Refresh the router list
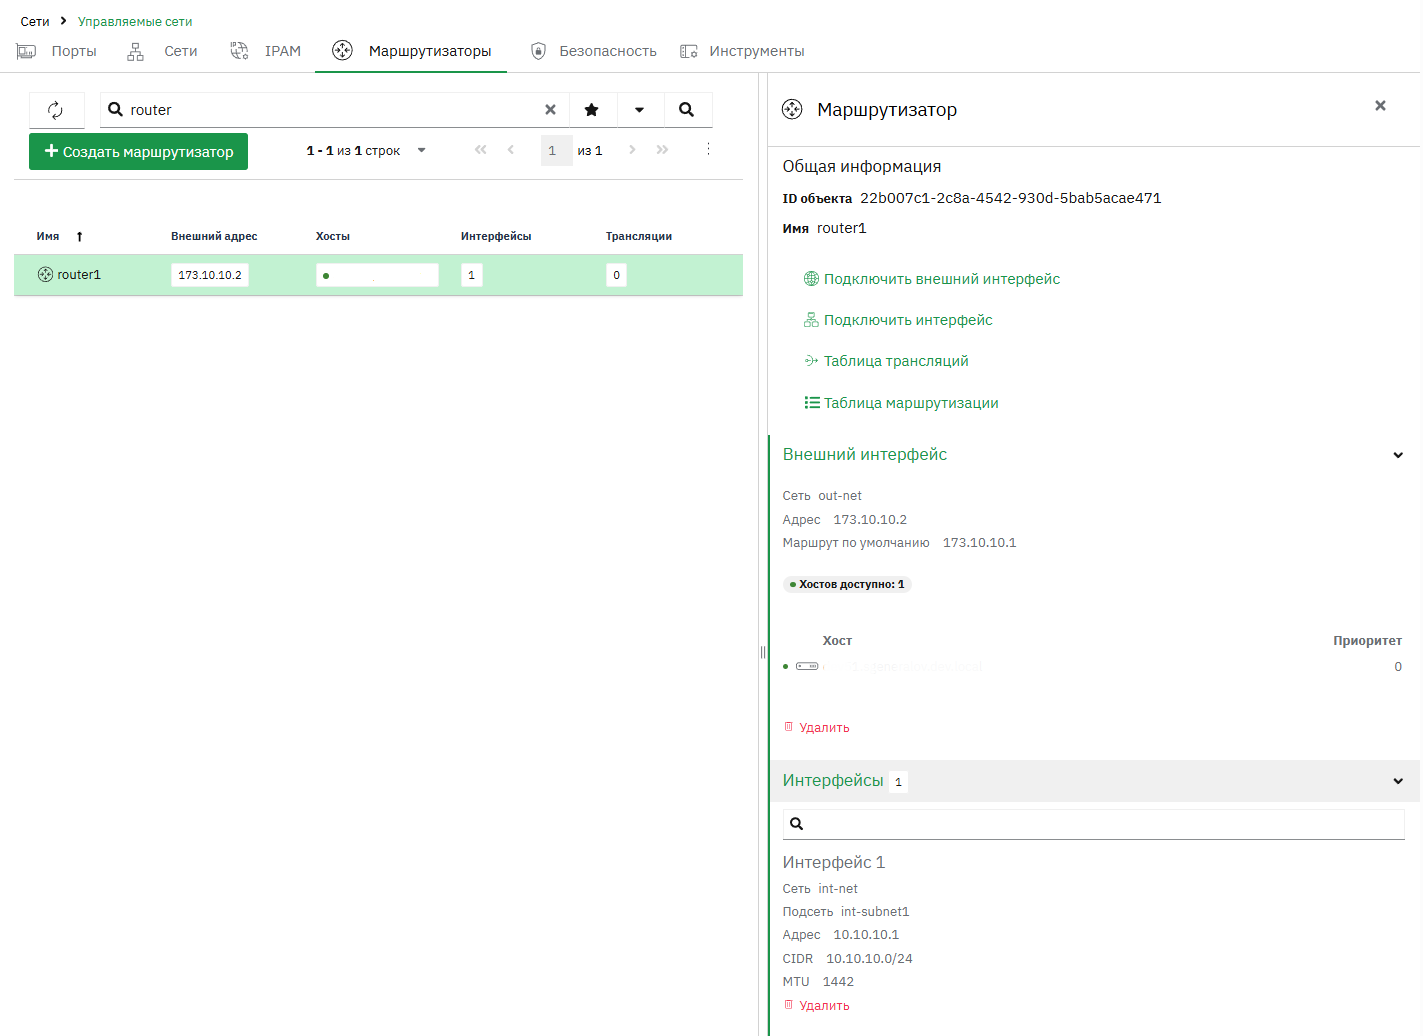This screenshot has height=1036, width=1423. point(56,110)
